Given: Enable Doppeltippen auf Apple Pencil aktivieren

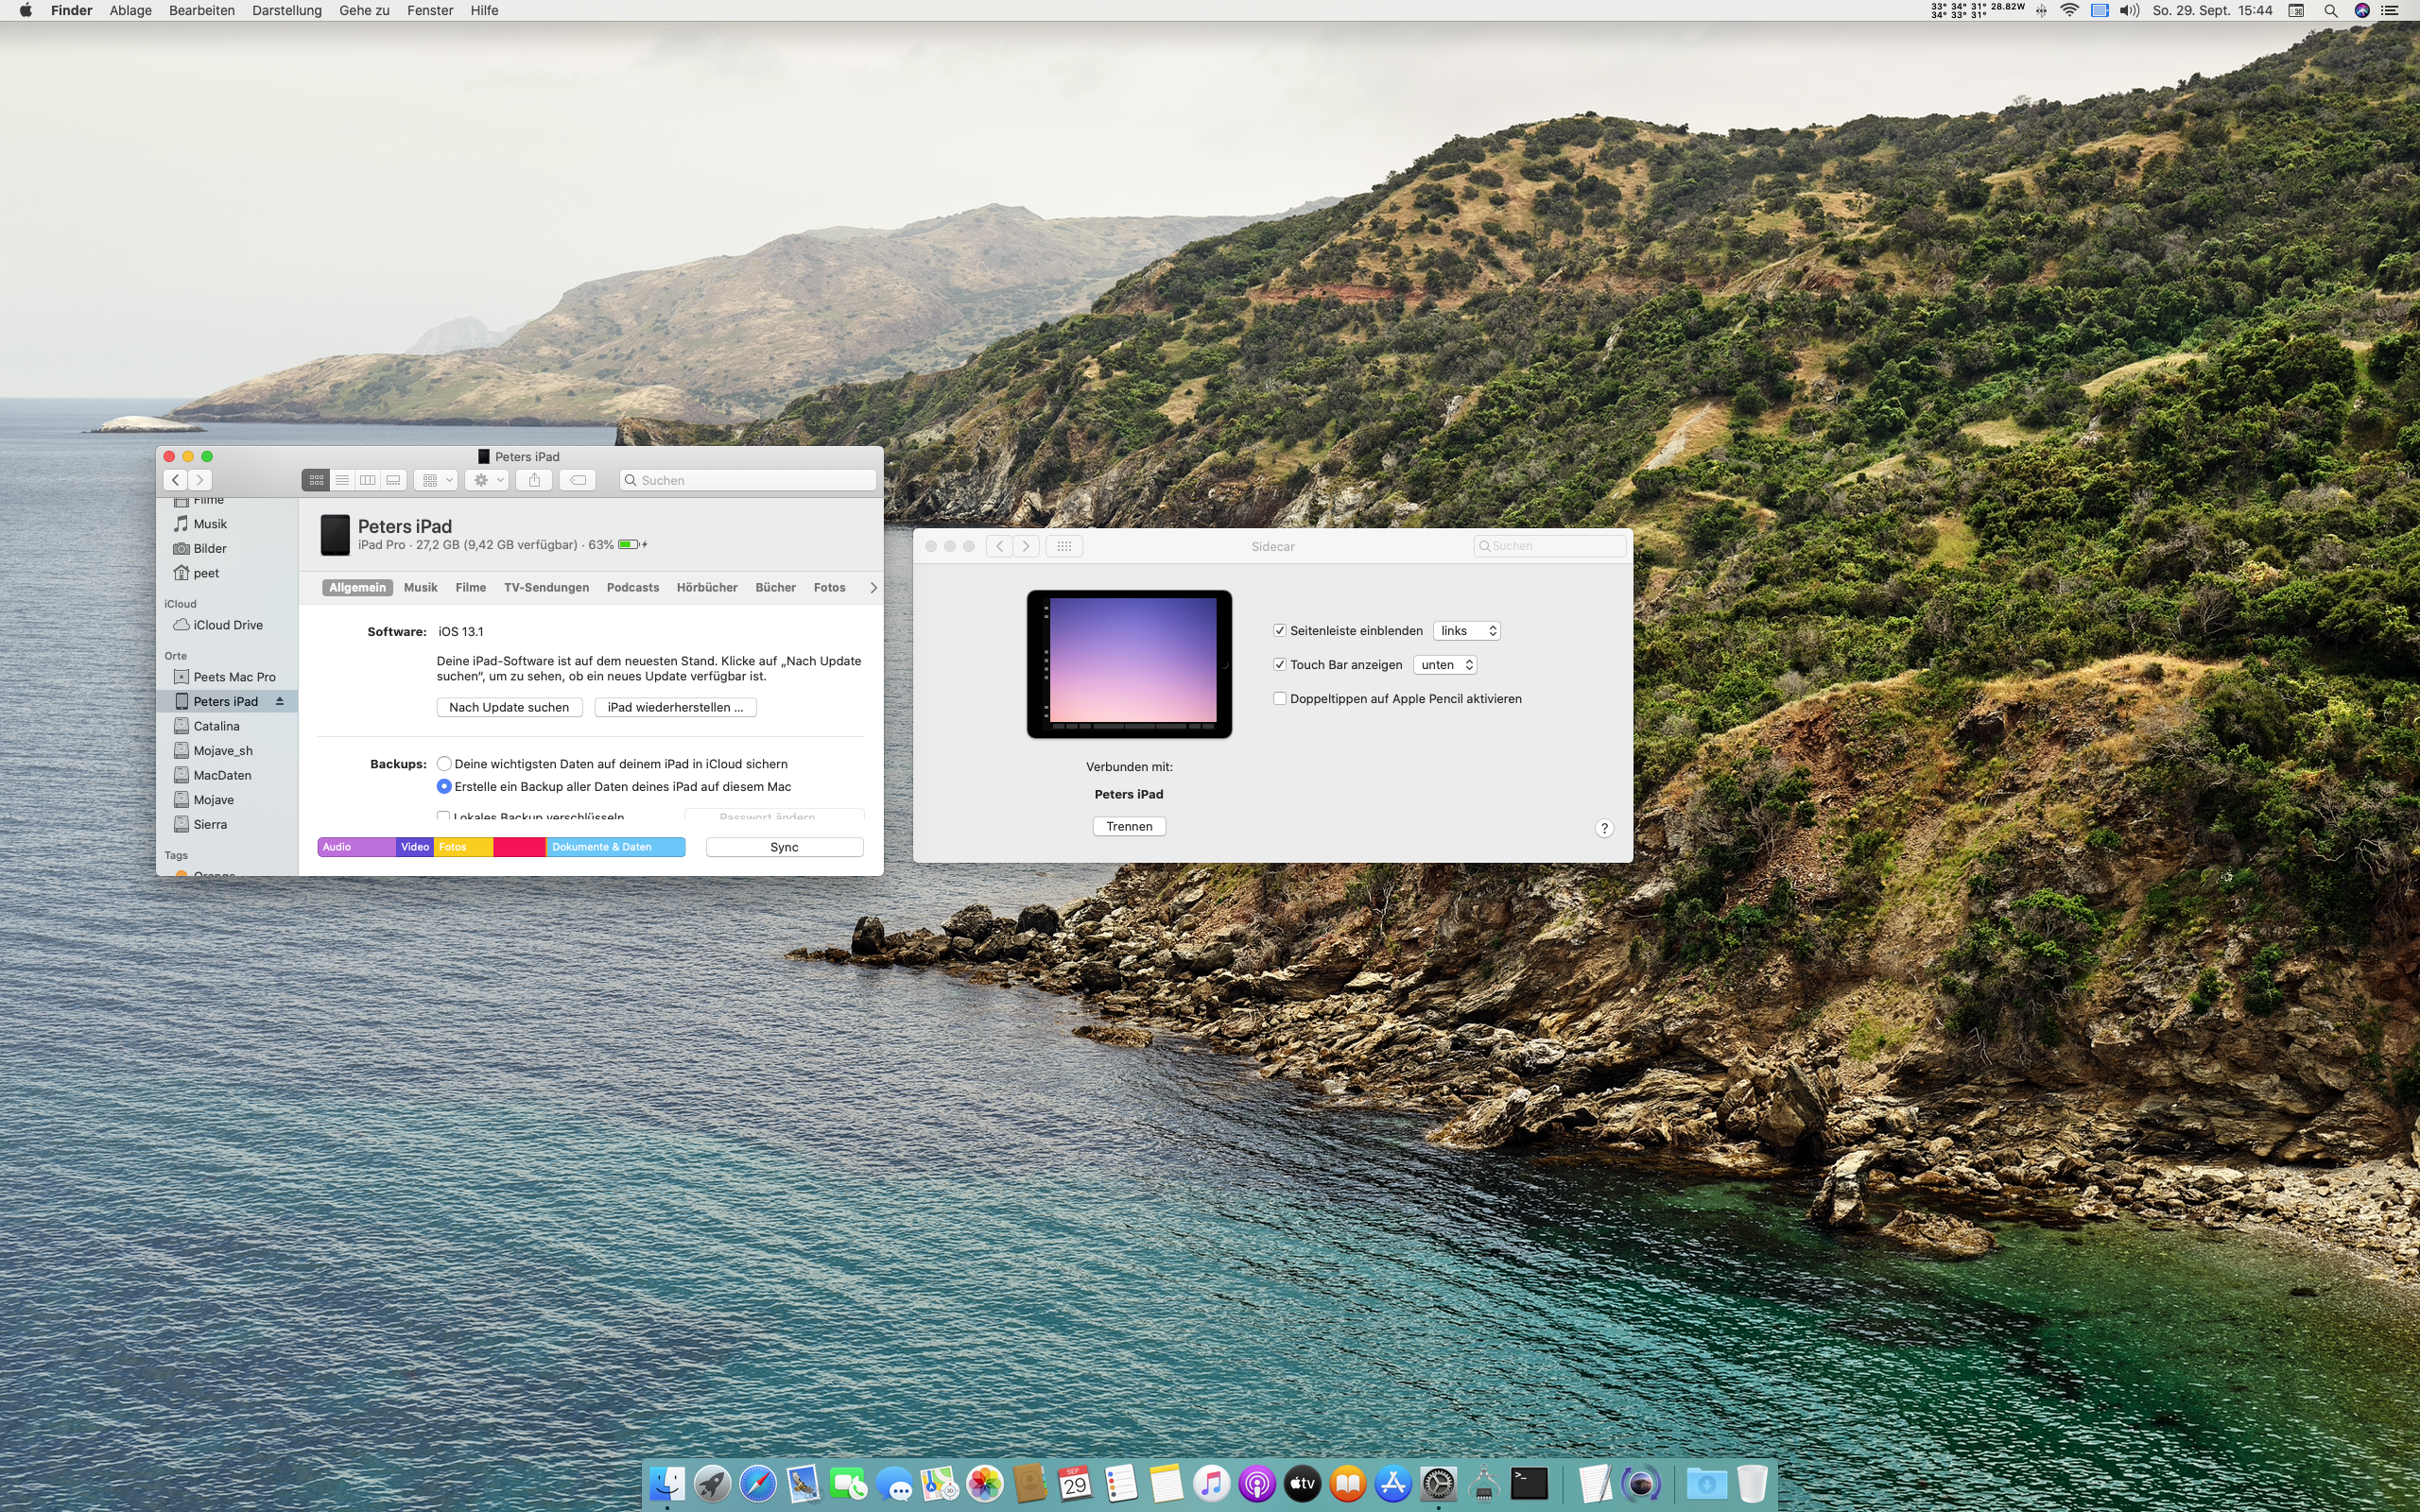Looking at the screenshot, I should point(1280,699).
